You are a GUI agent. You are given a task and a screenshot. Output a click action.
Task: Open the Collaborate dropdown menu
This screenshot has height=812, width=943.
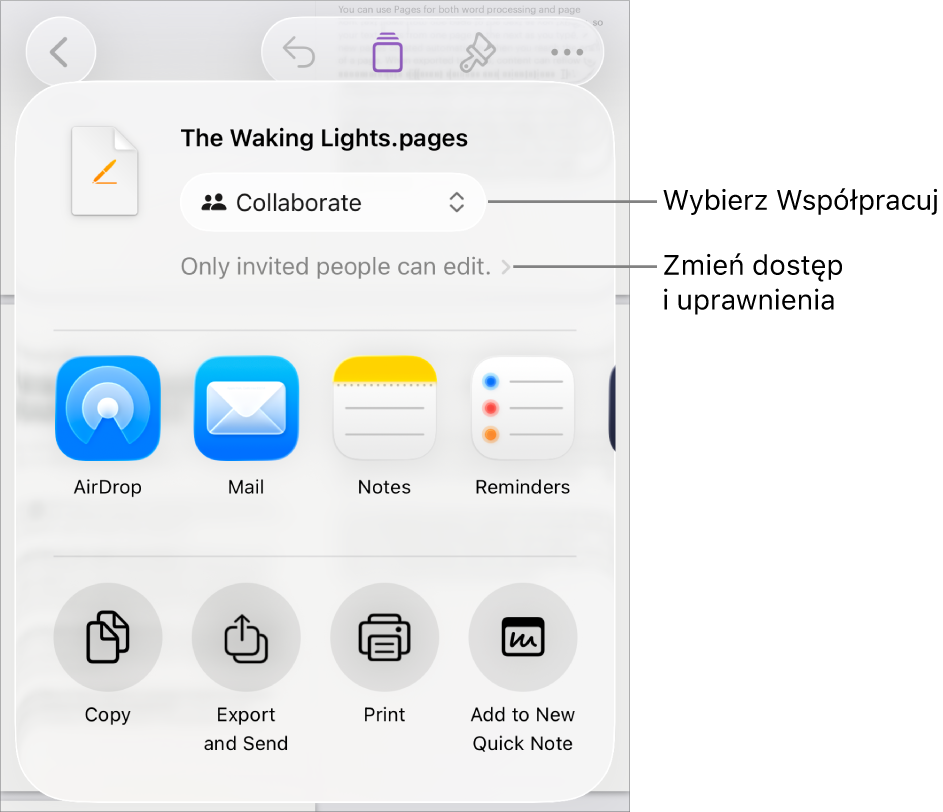(333, 203)
